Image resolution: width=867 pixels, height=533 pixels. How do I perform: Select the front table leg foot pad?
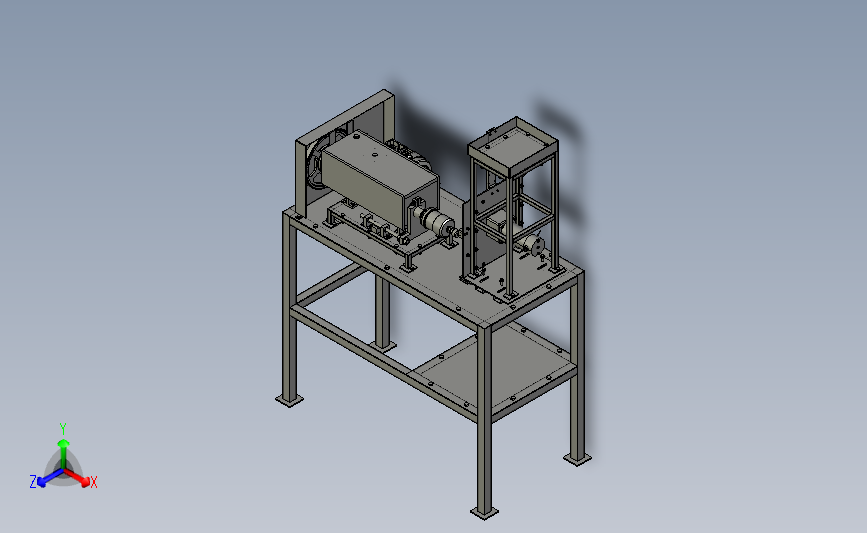pos(484,513)
